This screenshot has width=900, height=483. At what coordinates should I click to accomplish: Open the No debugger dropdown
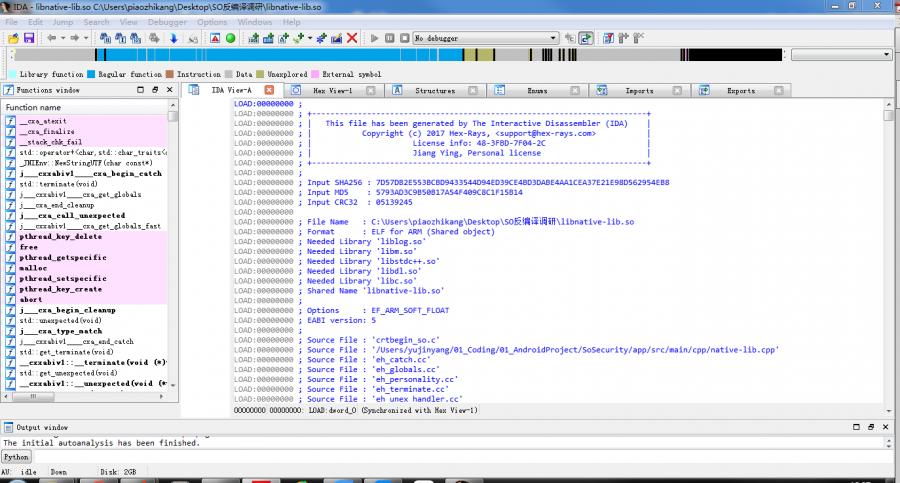point(486,38)
